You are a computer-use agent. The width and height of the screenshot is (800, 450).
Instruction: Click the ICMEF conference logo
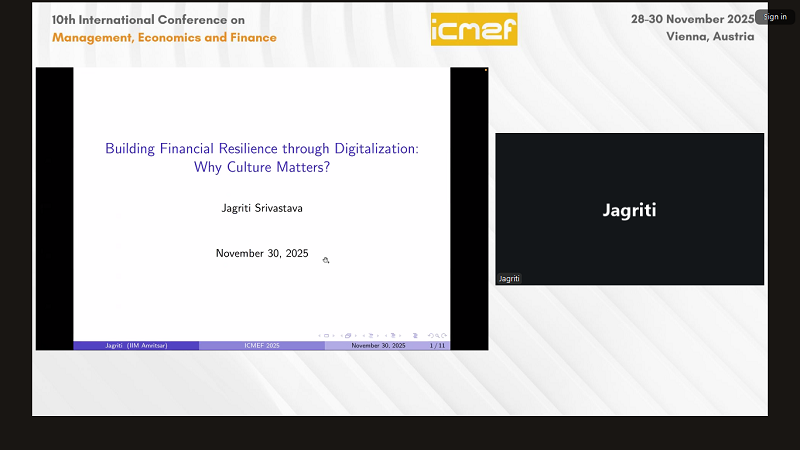tap(474, 29)
